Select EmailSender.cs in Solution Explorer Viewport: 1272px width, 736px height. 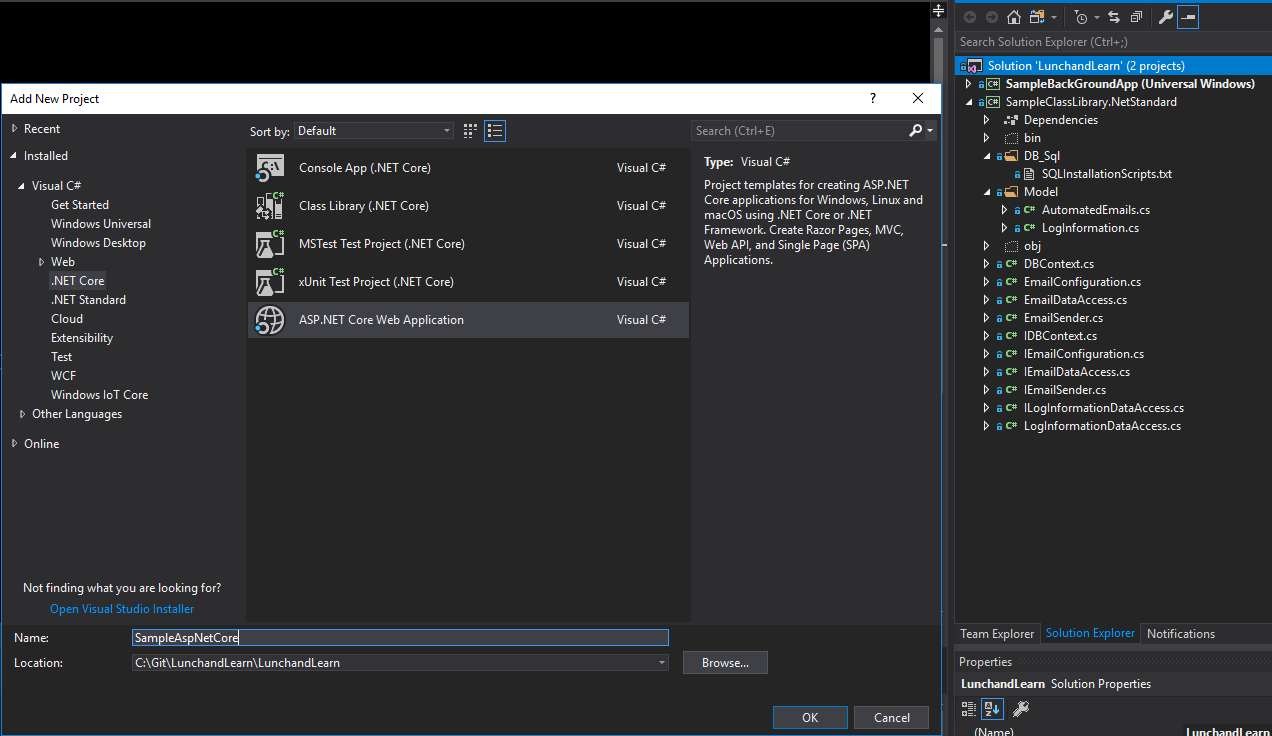(x=1063, y=318)
